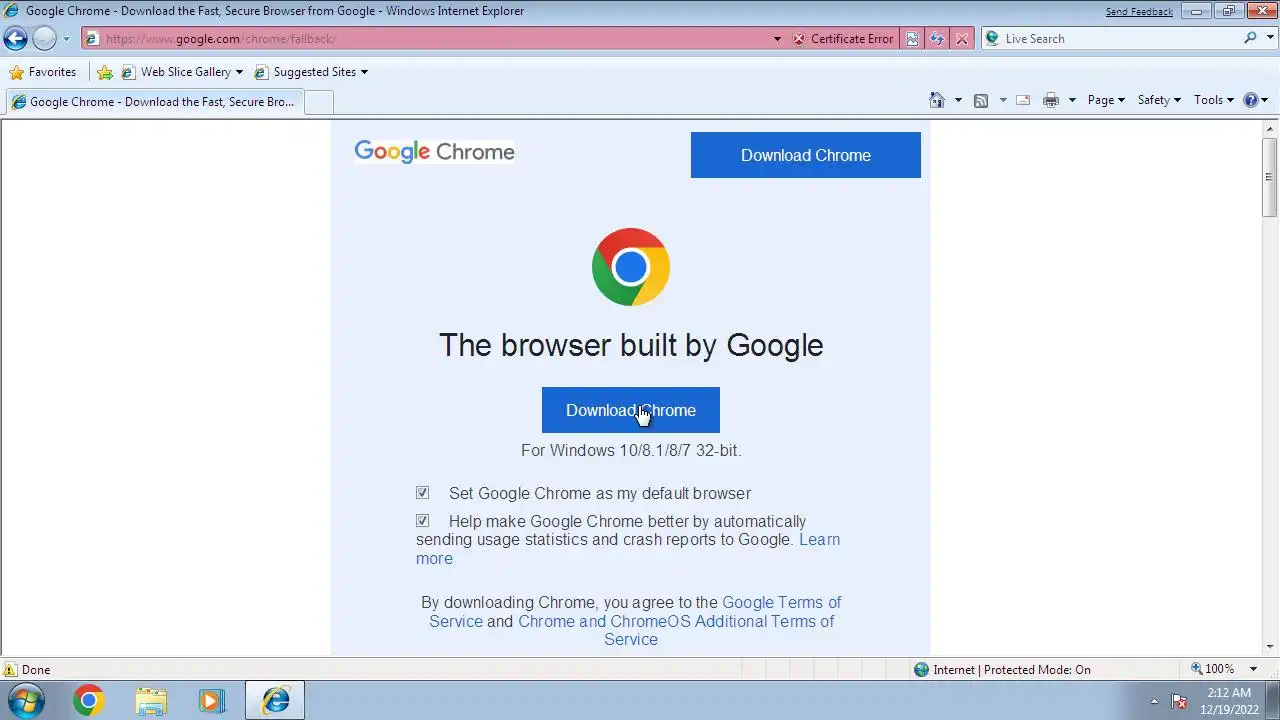This screenshot has width=1280, height=720.
Task: Click the Forward navigation arrow
Action: (44, 39)
